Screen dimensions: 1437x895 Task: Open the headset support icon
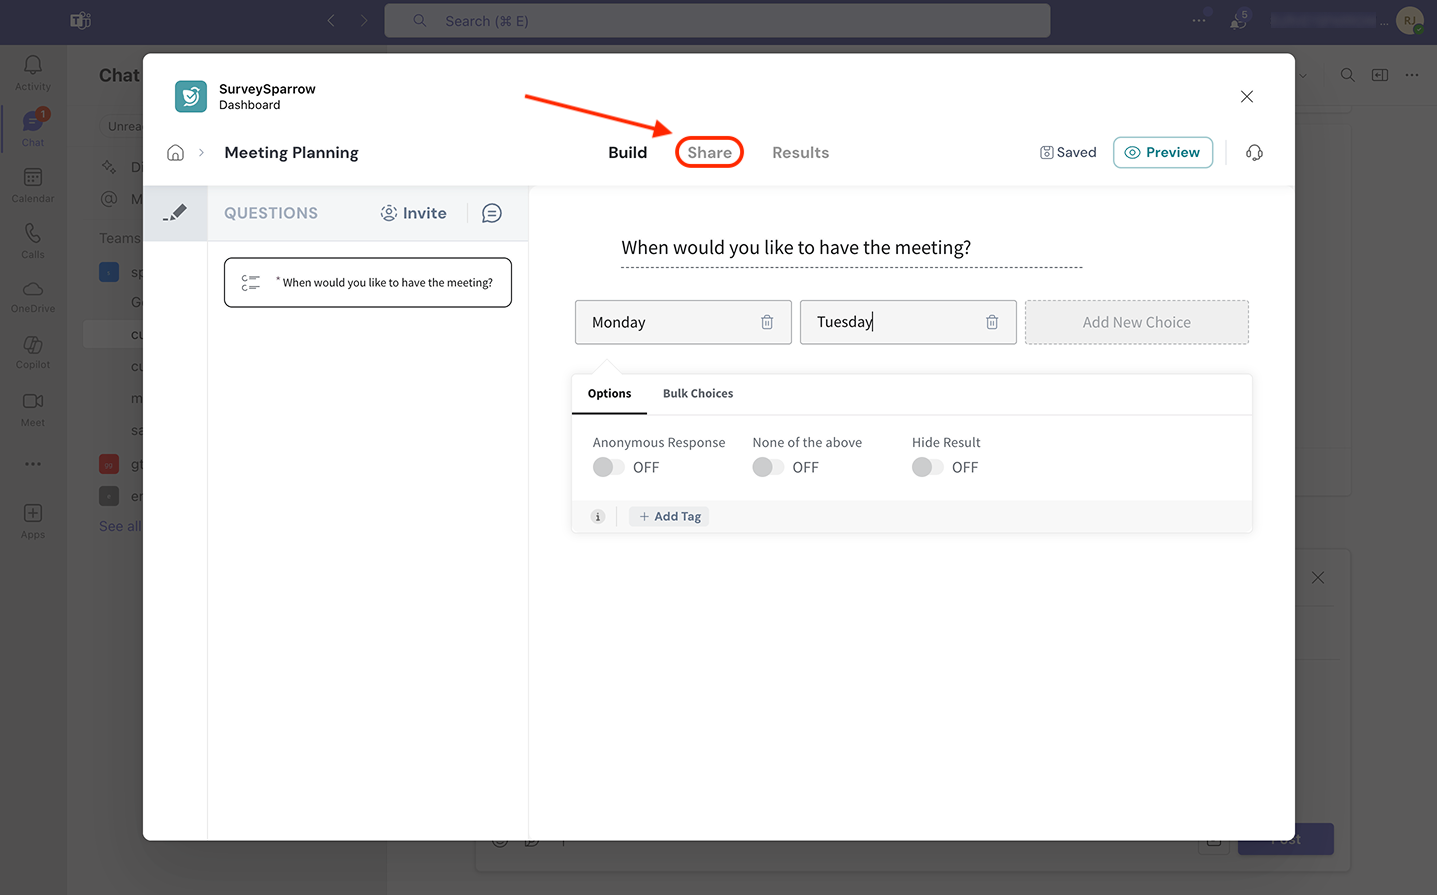tap(1254, 153)
